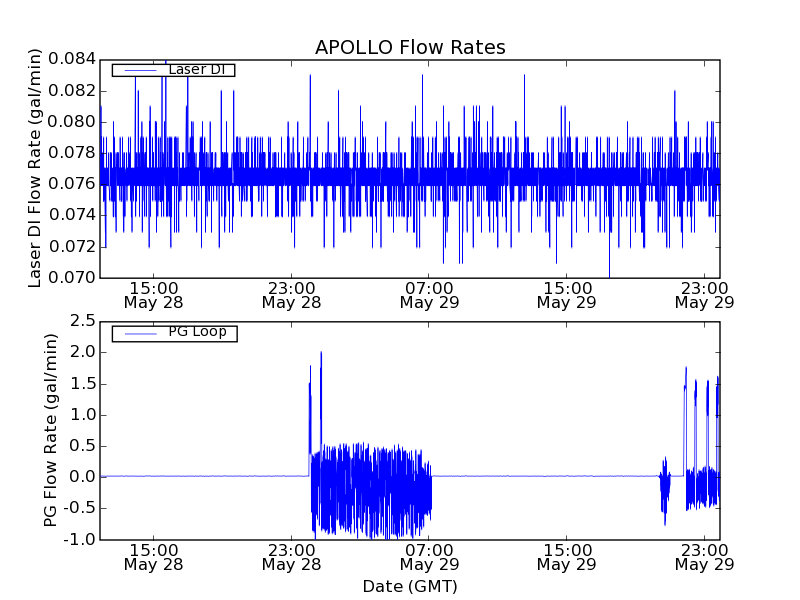Screen dimensions: 800x600
Task: Select the PG Loop legend entry
Action: 174,333
